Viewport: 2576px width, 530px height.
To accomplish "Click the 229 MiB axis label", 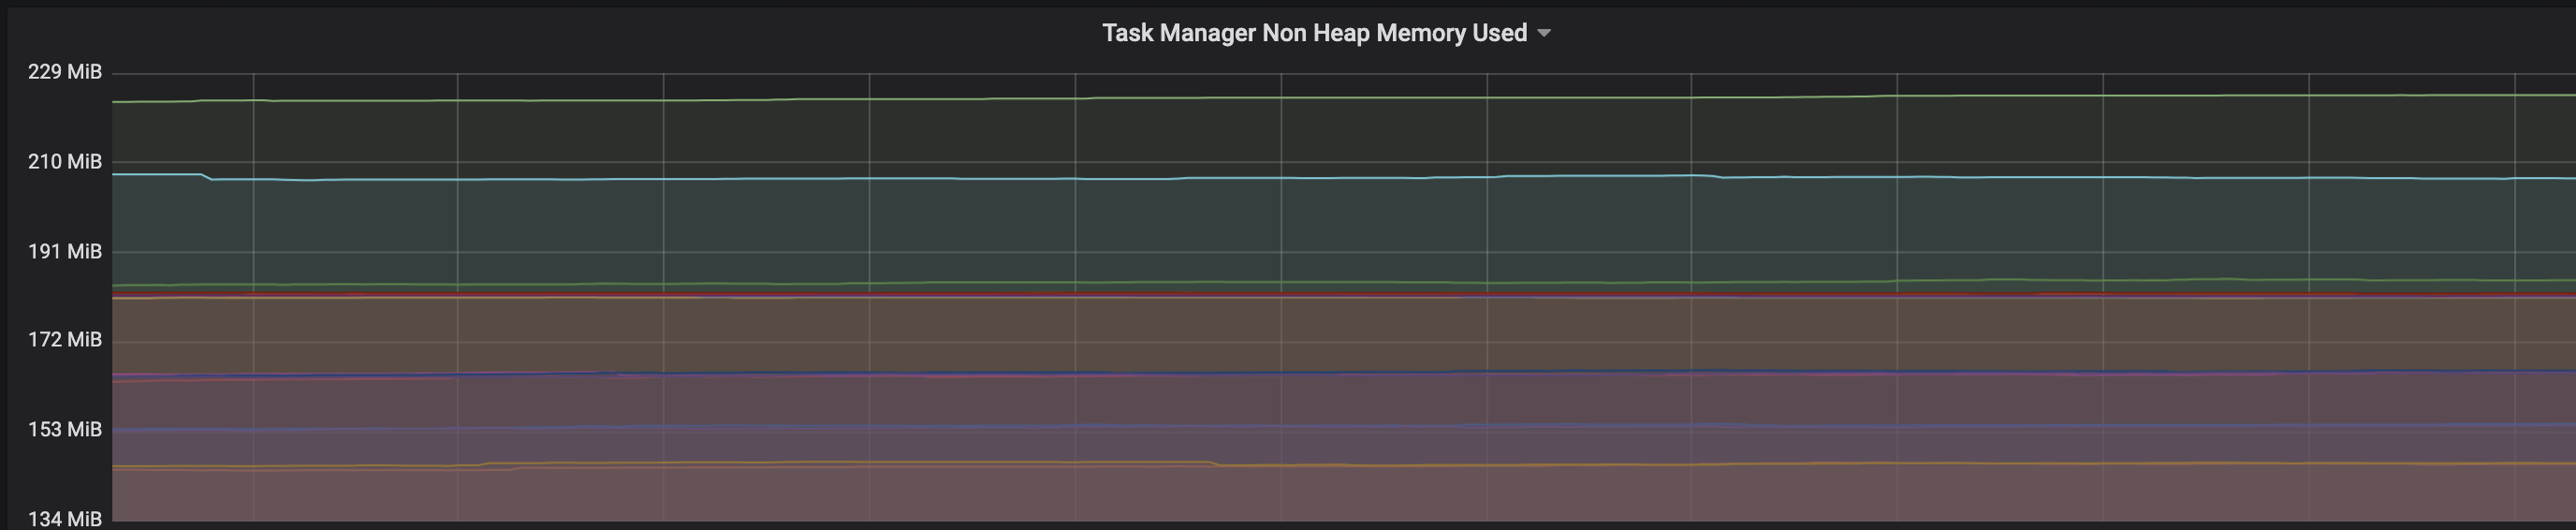I will pyautogui.click(x=65, y=72).
